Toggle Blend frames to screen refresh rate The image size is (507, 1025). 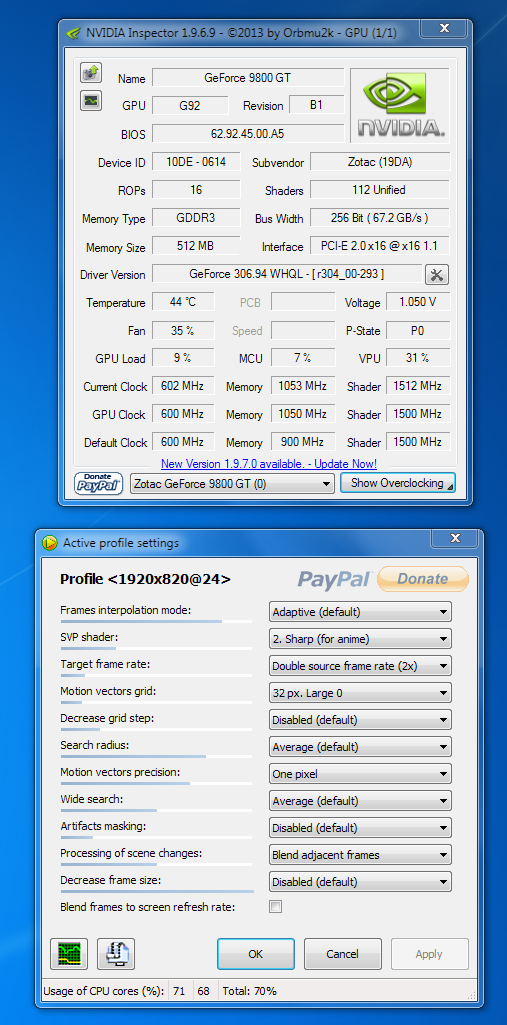(276, 907)
